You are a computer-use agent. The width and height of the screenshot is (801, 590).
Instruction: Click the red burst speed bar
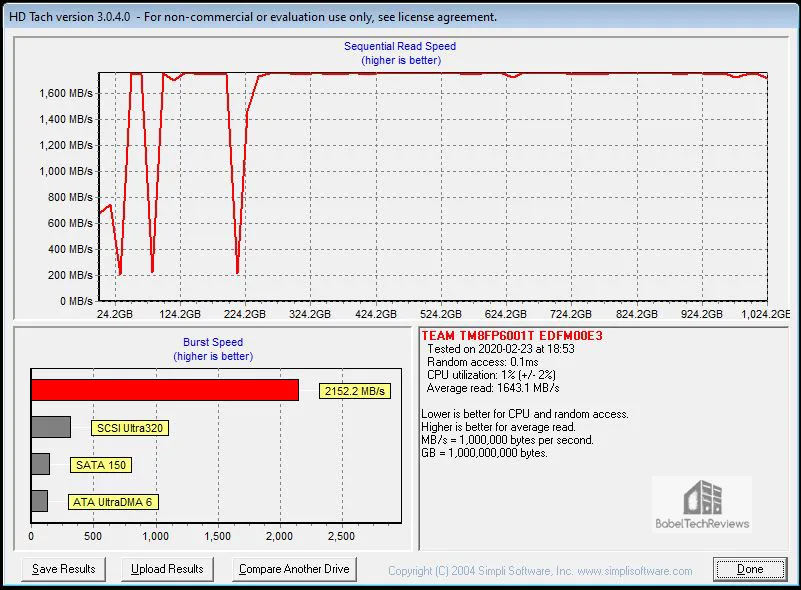pos(164,390)
